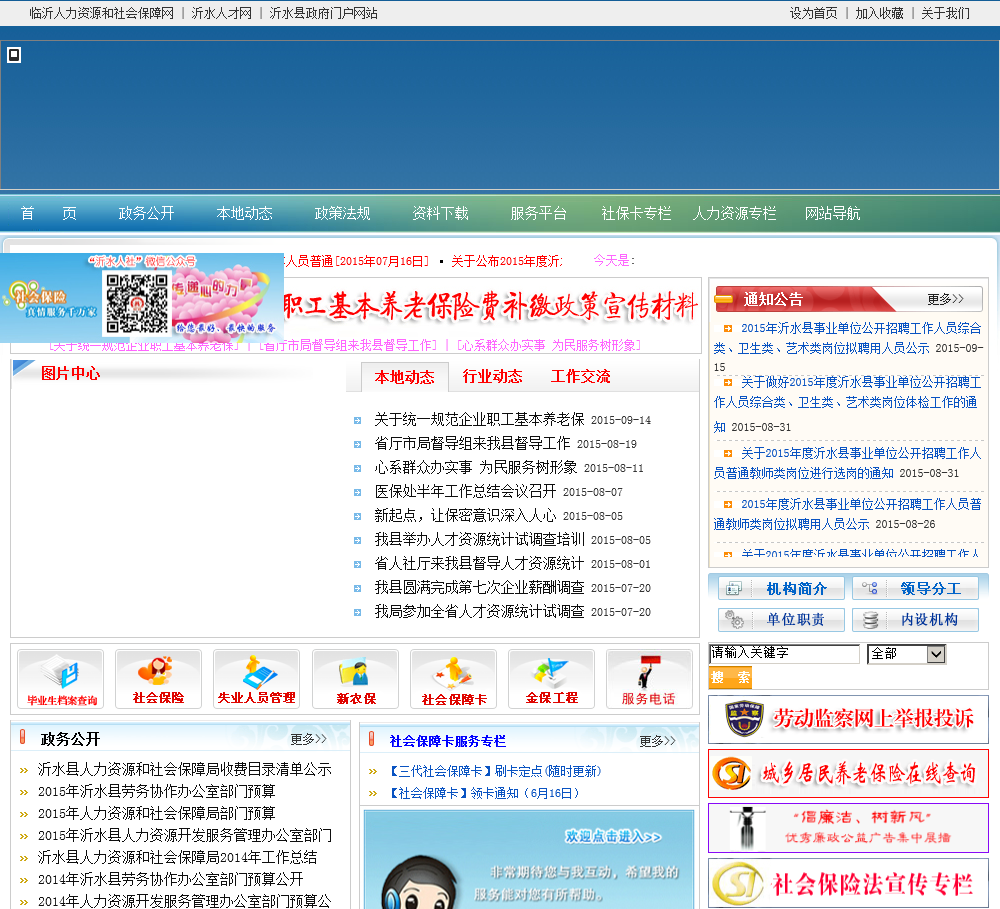Click the 领导分工 icon button
Viewport: 1000px width, 909px height.
tap(915, 588)
